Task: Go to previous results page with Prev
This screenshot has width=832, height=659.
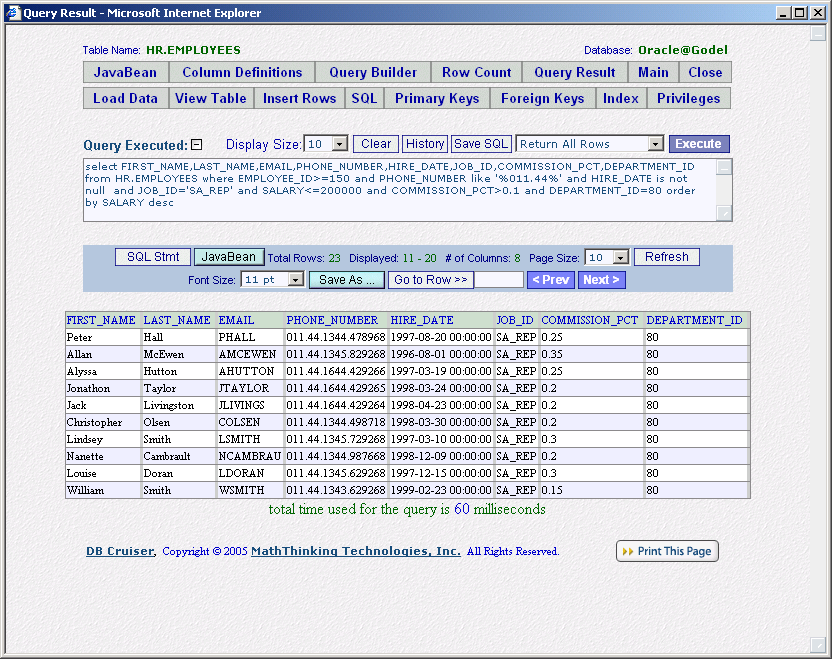Action: 551,280
